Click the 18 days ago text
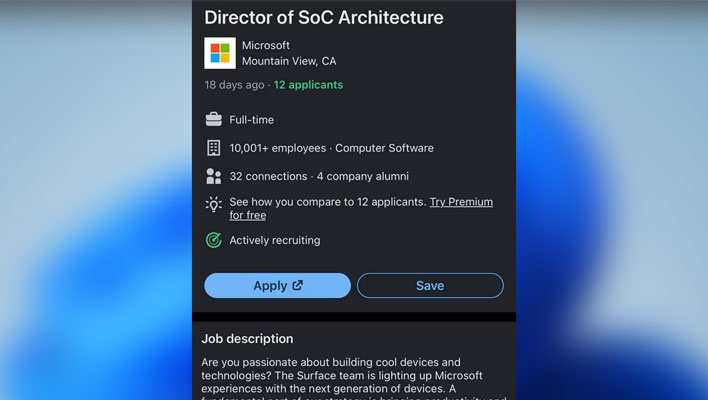 (234, 85)
